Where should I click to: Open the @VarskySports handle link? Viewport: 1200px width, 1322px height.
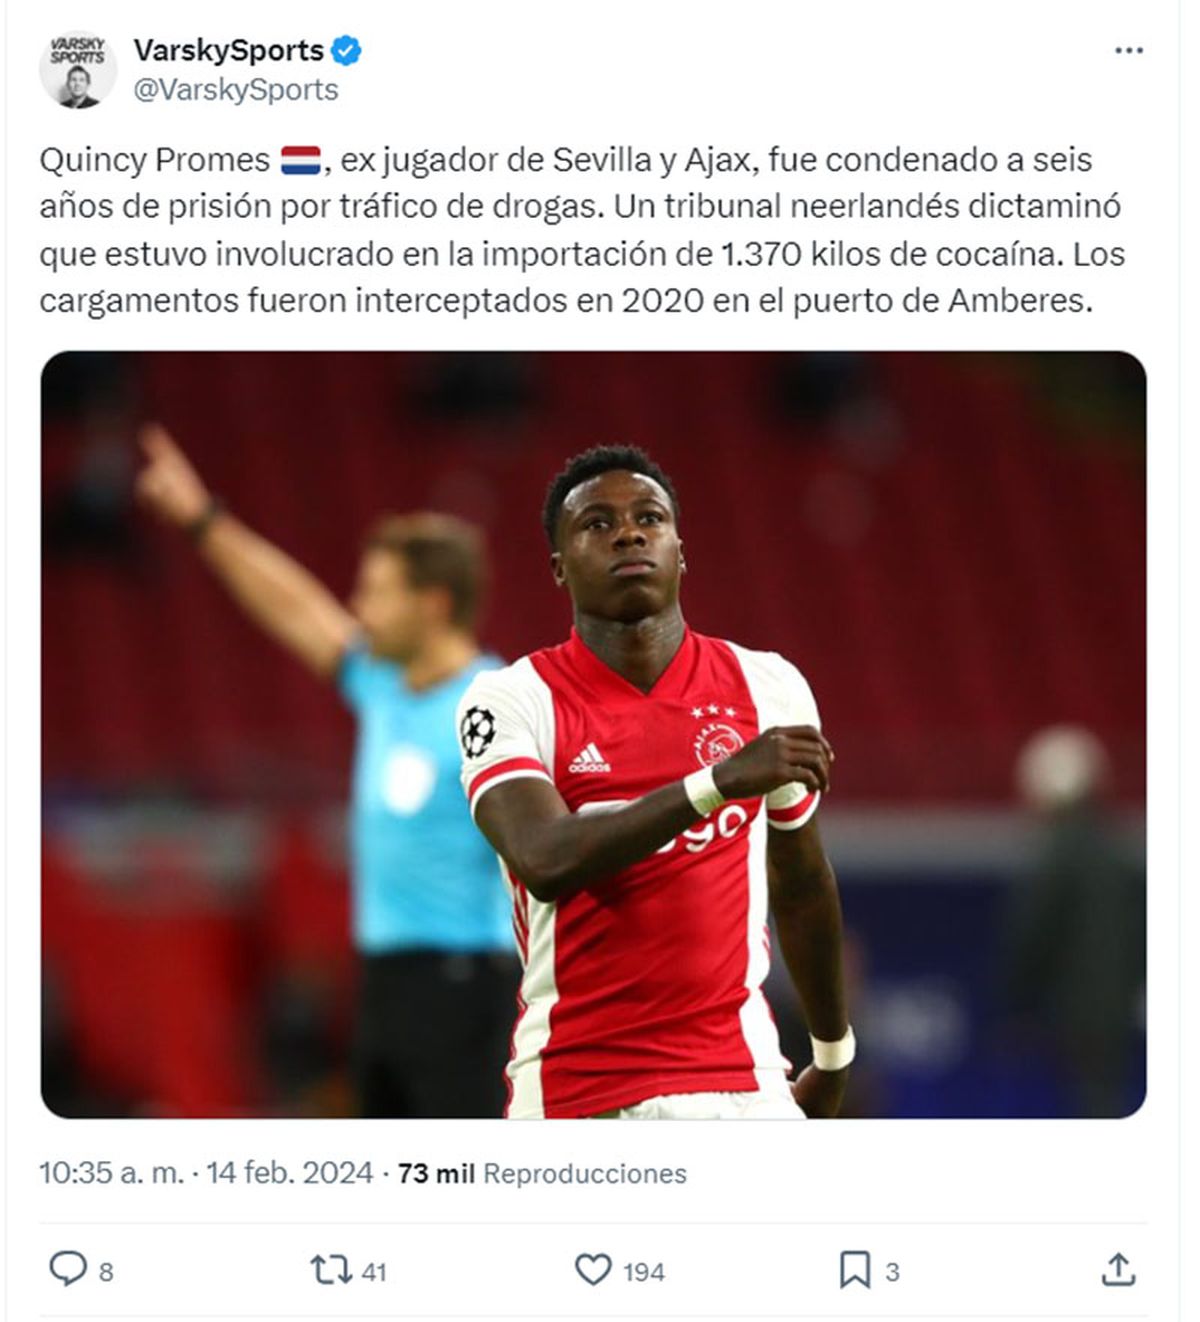[236, 90]
